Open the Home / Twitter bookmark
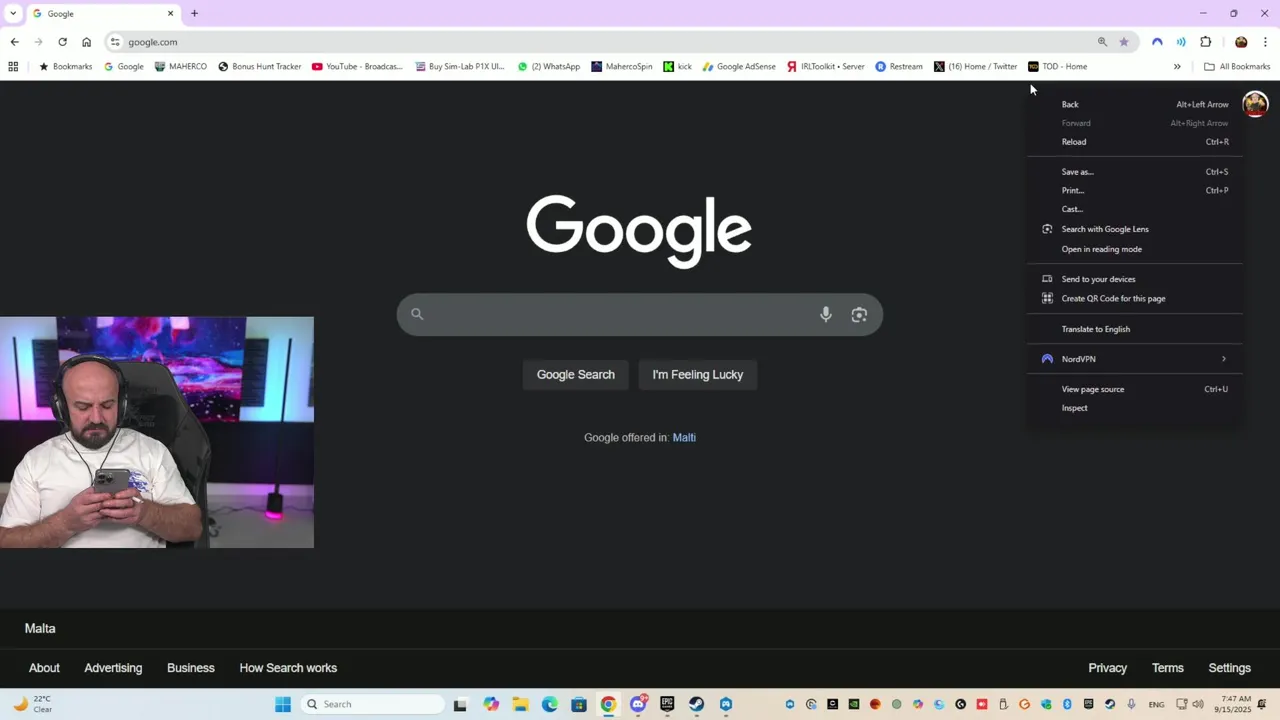 pos(976,66)
